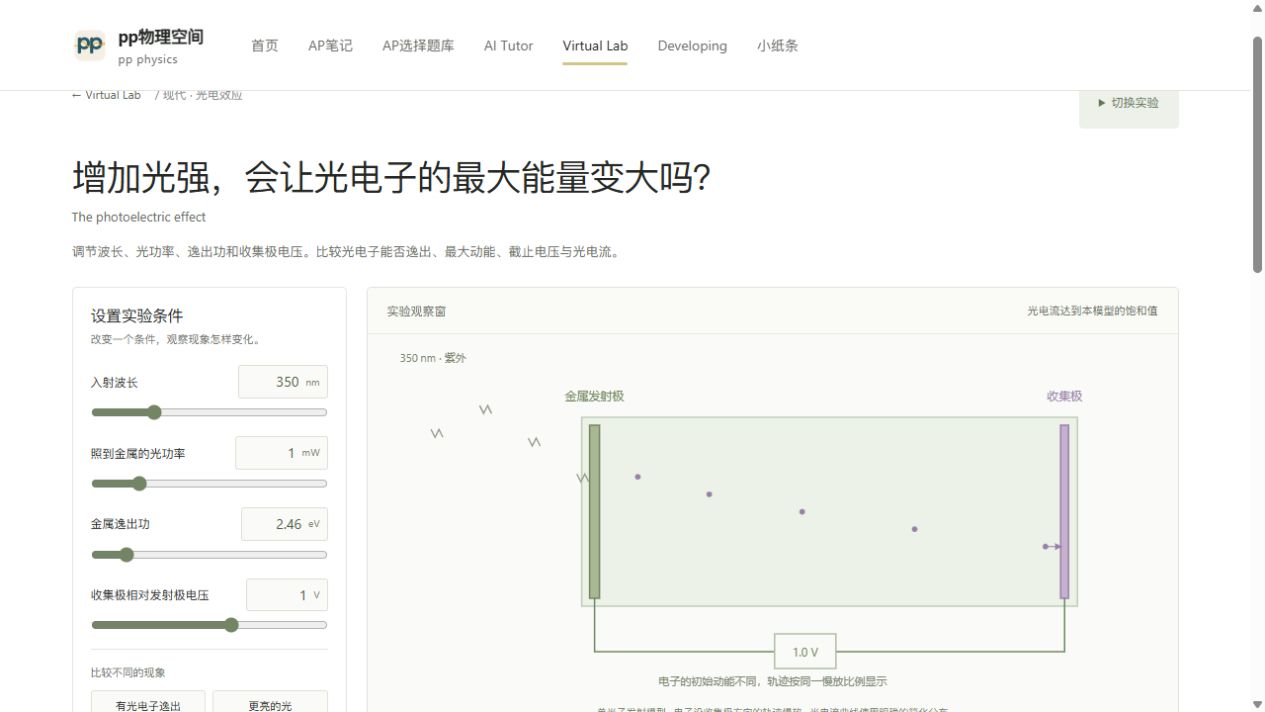Image resolution: width=1265 pixels, height=712 pixels.
Task: Click the 金属逸出功 input showing 2.46
Action: pyautogui.click(x=284, y=524)
